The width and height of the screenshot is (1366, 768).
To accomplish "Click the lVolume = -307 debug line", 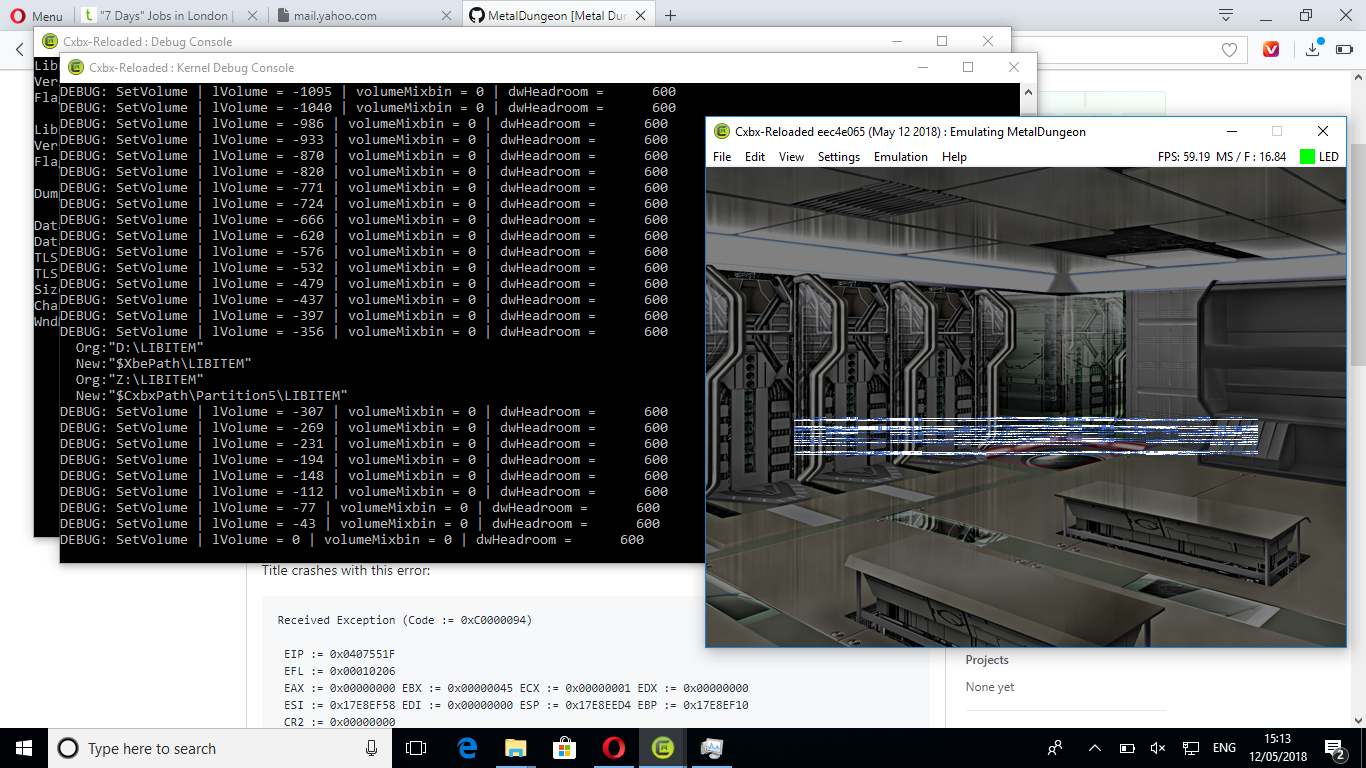I will 364,412.
